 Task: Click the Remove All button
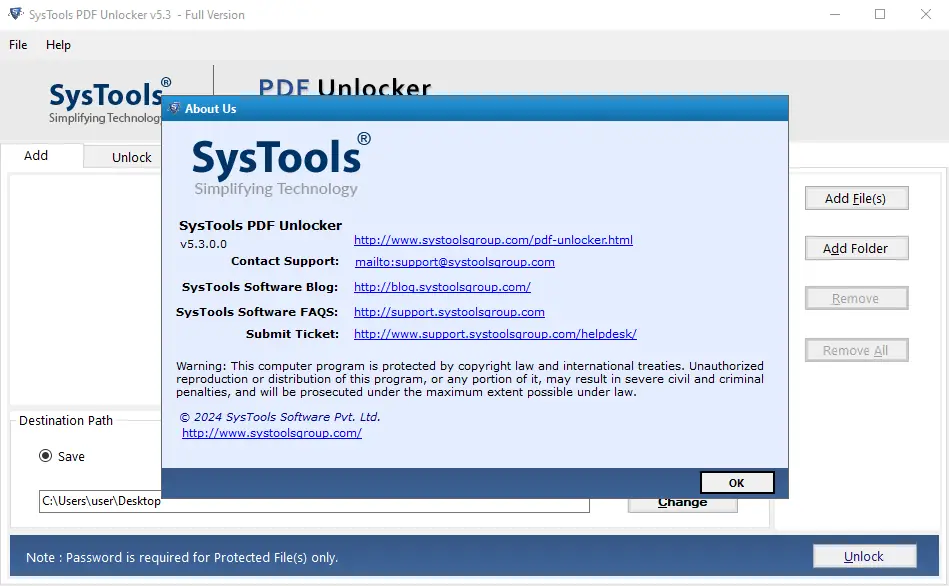tap(856, 351)
